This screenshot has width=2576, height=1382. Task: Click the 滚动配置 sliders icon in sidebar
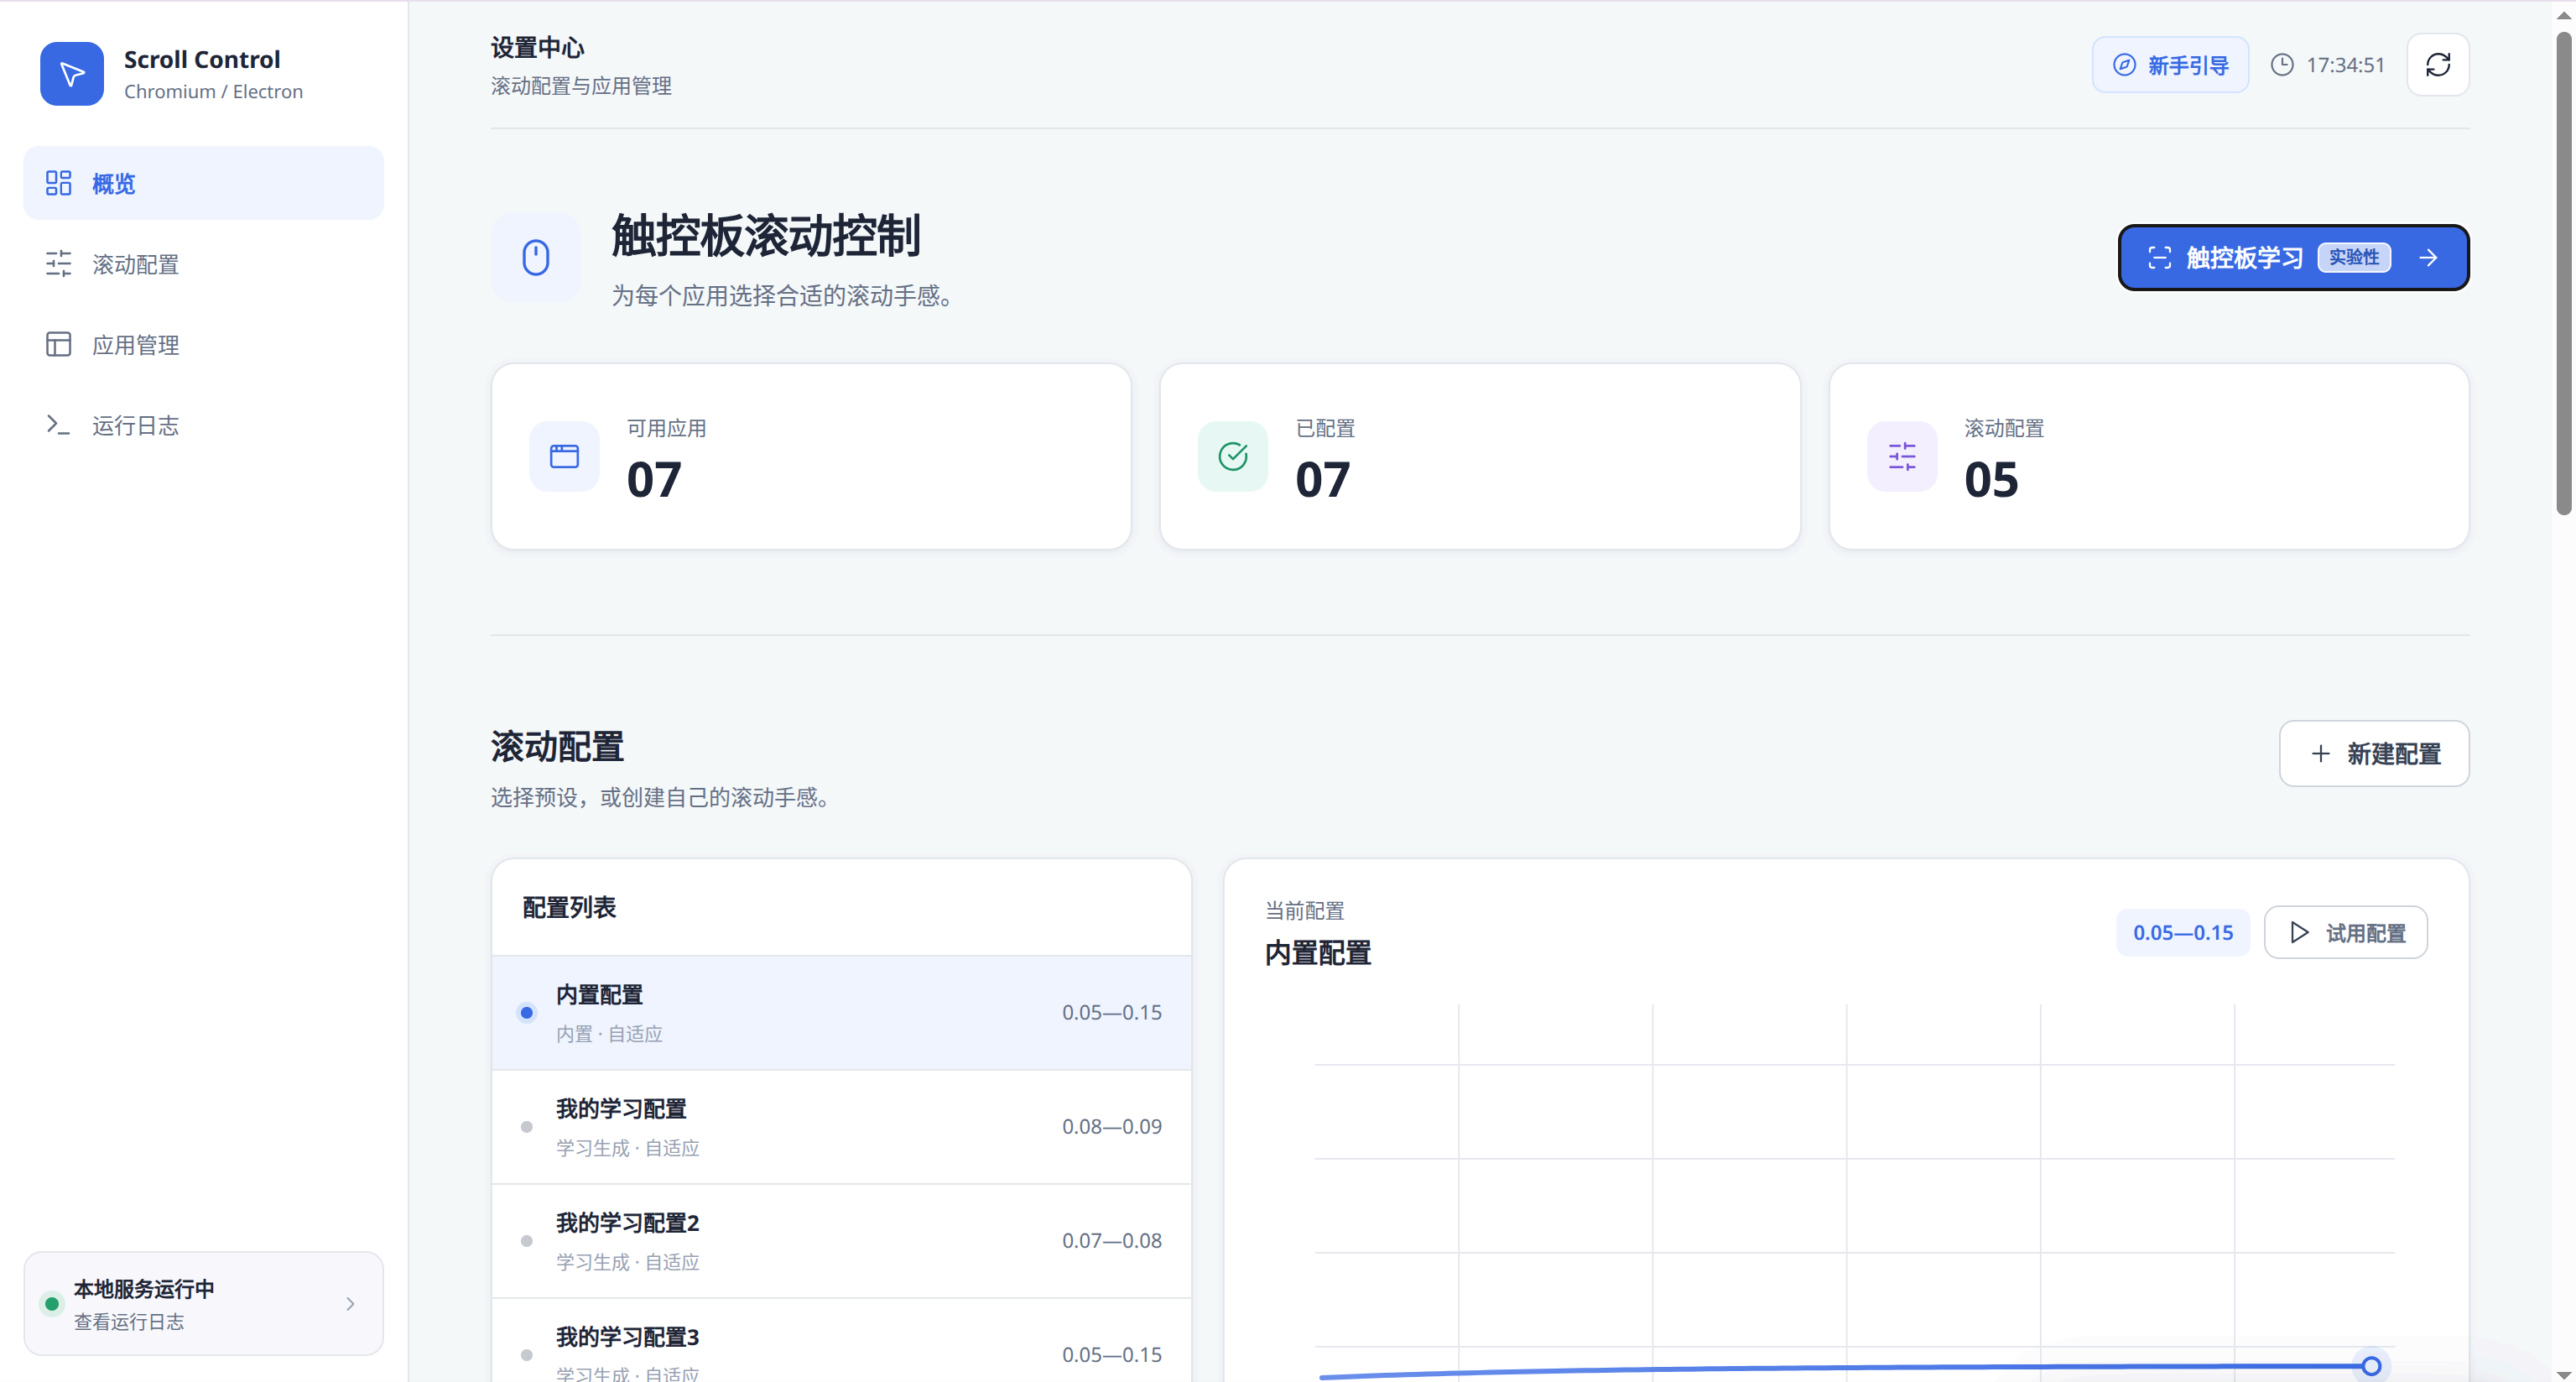59,263
